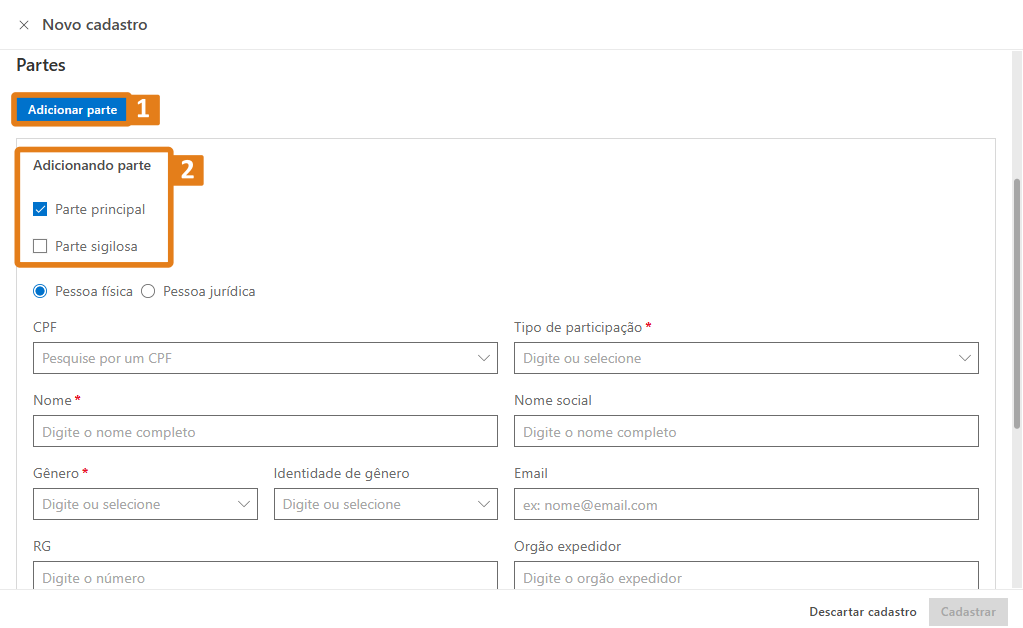Click the Descartar cadastro link

tap(862, 611)
